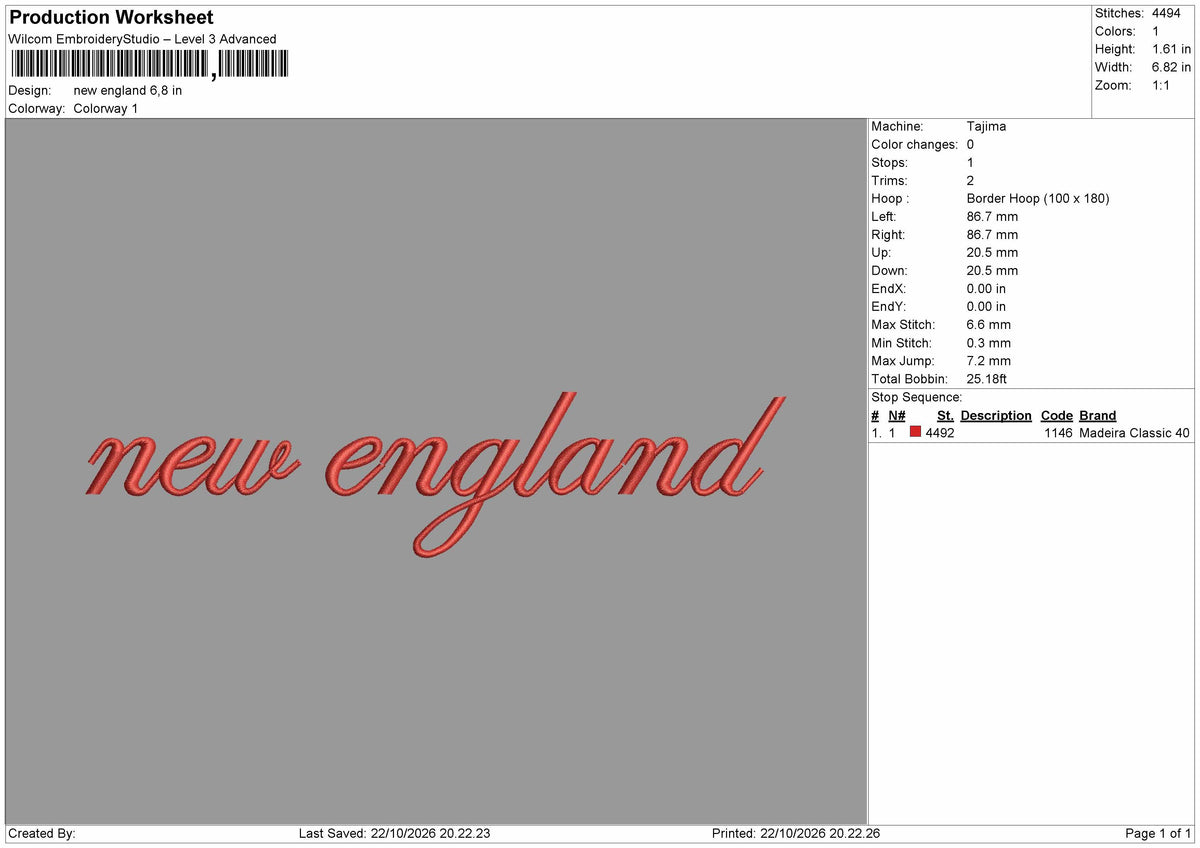Select design name 'new england 6,8 in'
This screenshot has width=1200, height=848.
(x=128, y=90)
